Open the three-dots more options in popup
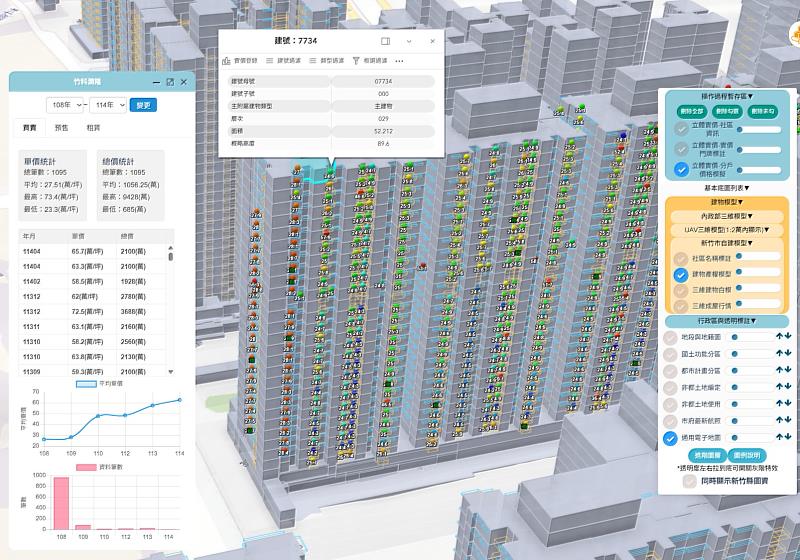This screenshot has width=800, height=560. coord(399,61)
